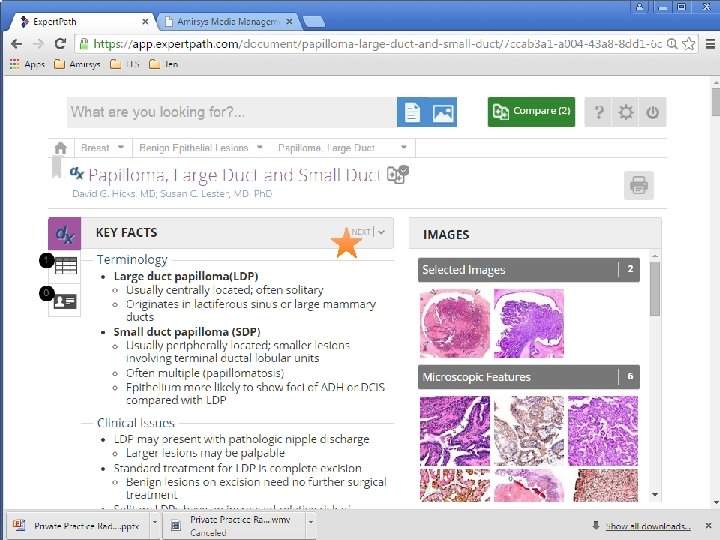This screenshot has height=540, width=720.
Task: Collapse the Selected Images section header
Action: coord(529,270)
